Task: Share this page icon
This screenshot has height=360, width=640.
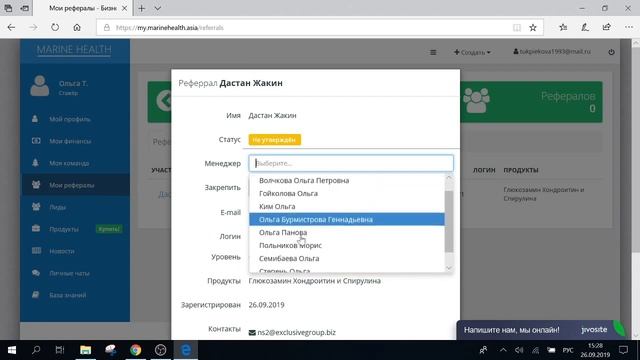Action: (x=607, y=28)
